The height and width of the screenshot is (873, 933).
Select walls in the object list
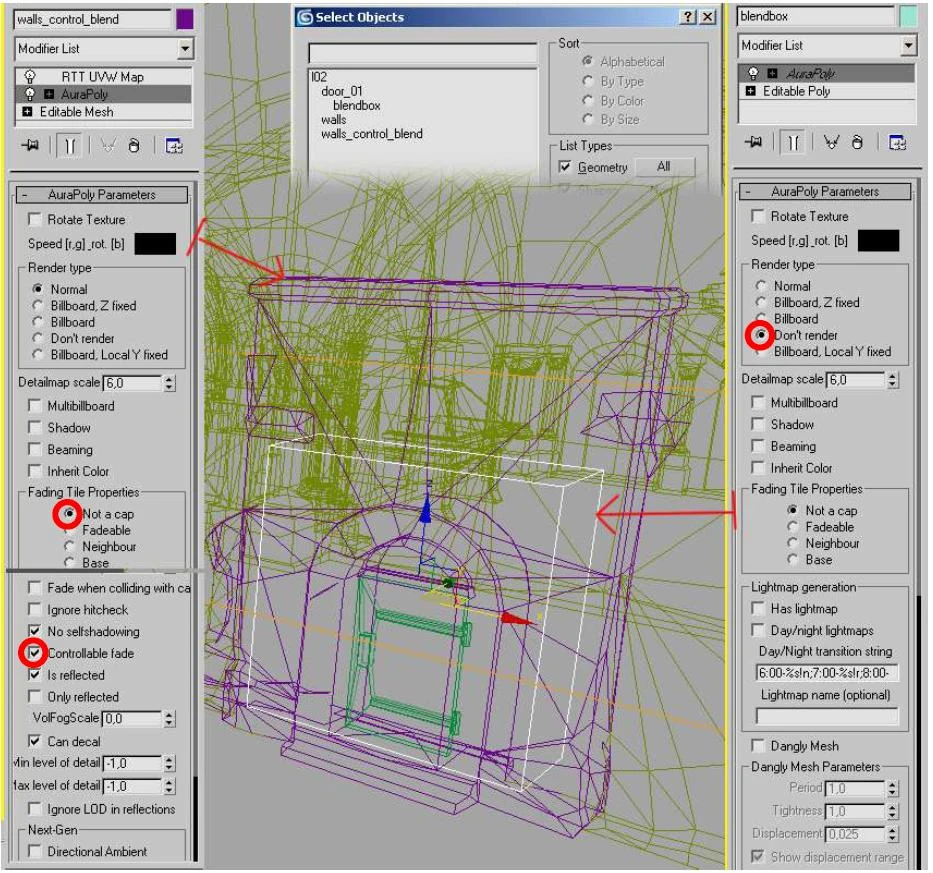tap(333, 120)
